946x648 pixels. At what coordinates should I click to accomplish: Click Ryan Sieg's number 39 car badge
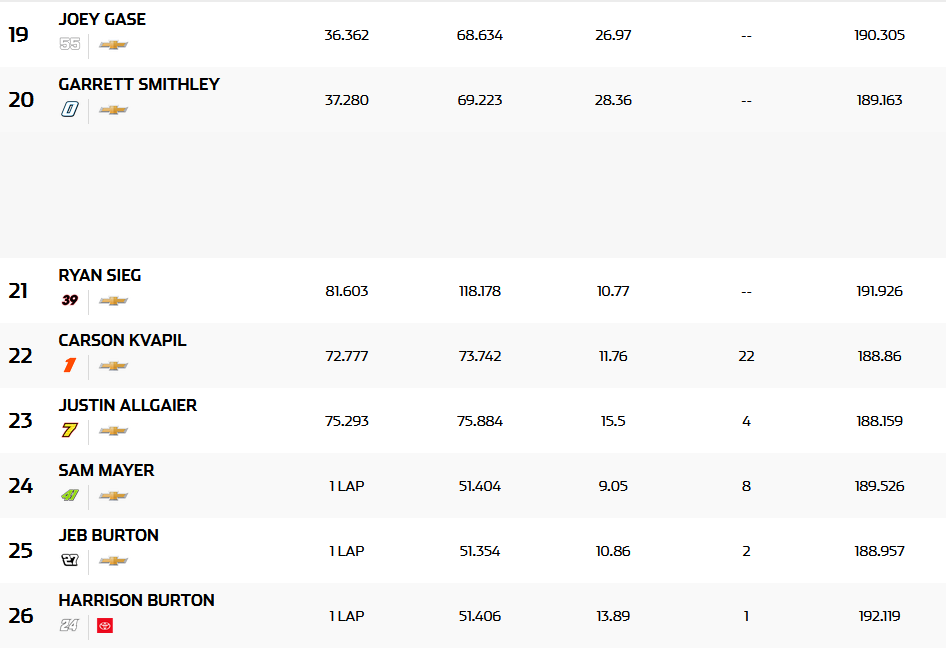(x=69, y=301)
